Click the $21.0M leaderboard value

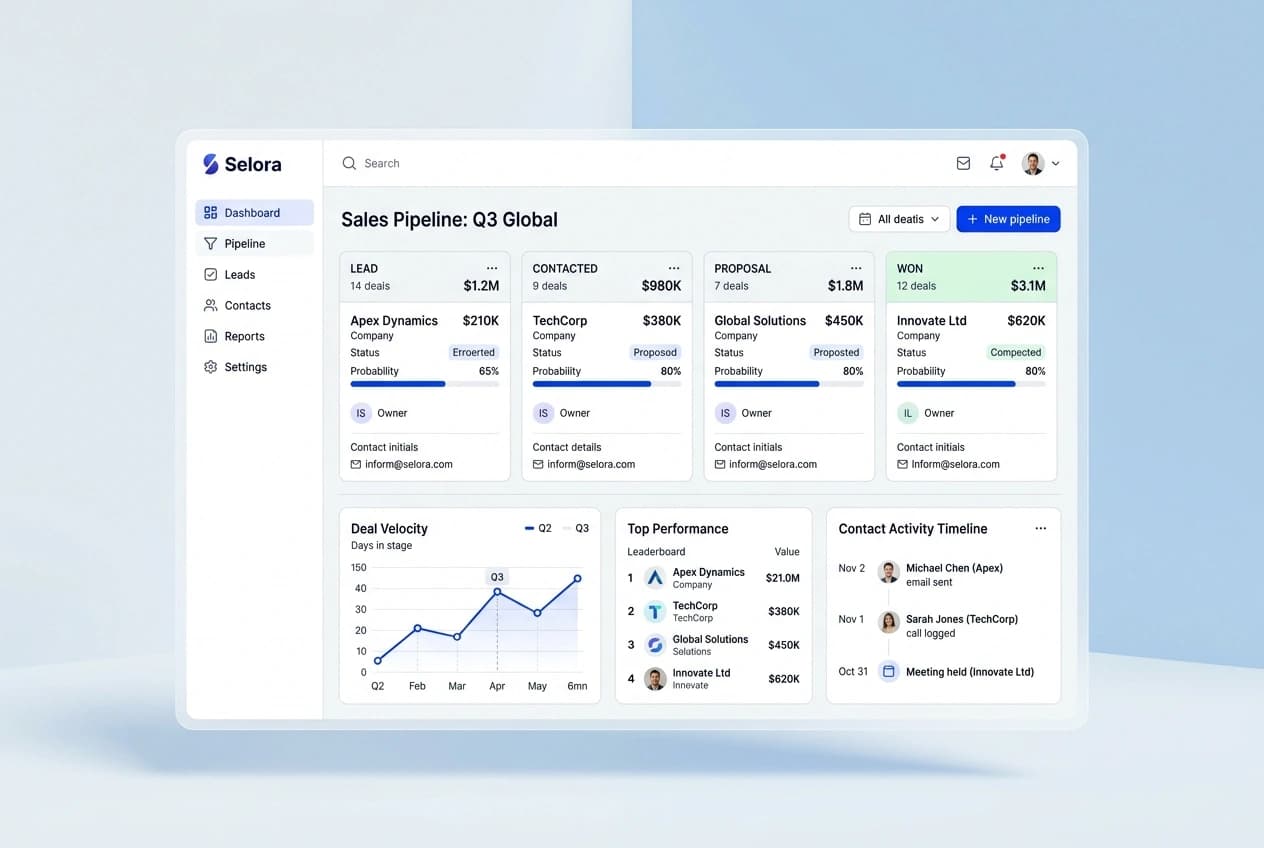coord(782,578)
